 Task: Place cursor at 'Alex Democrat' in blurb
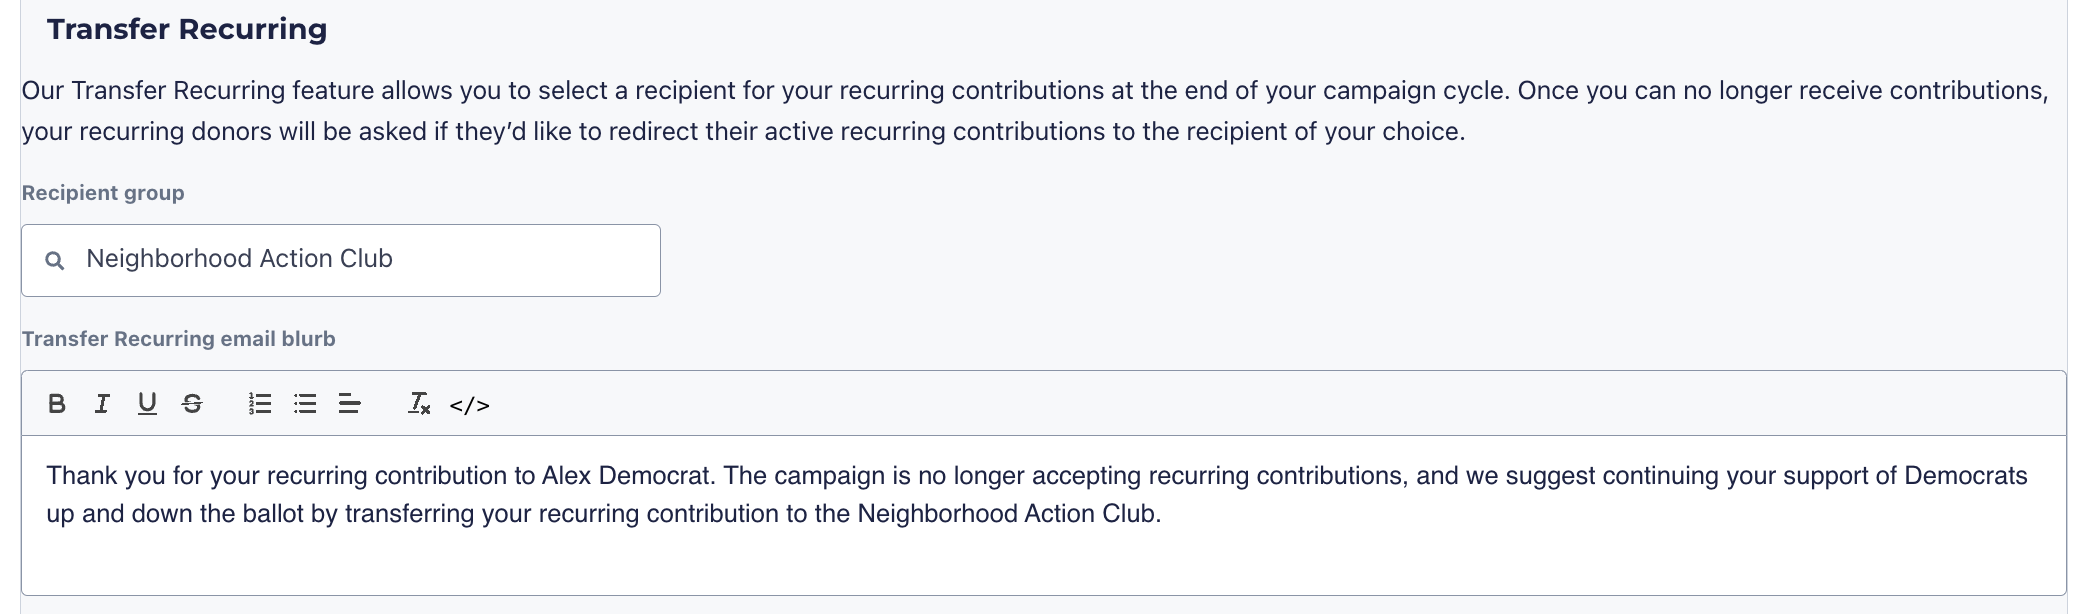click(x=626, y=476)
